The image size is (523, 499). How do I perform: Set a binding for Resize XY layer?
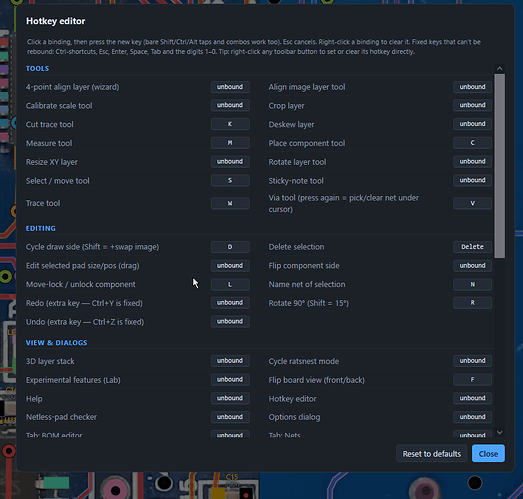pos(230,161)
